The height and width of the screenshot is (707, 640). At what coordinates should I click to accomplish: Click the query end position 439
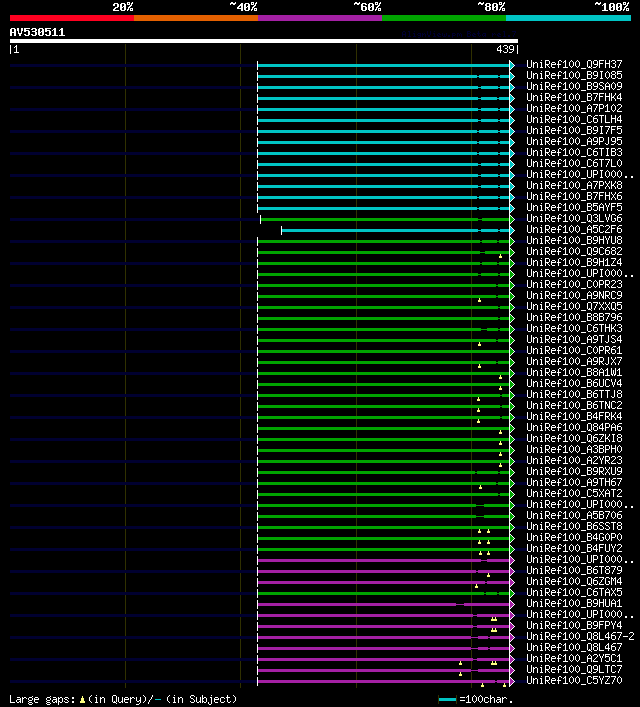coord(505,49)
